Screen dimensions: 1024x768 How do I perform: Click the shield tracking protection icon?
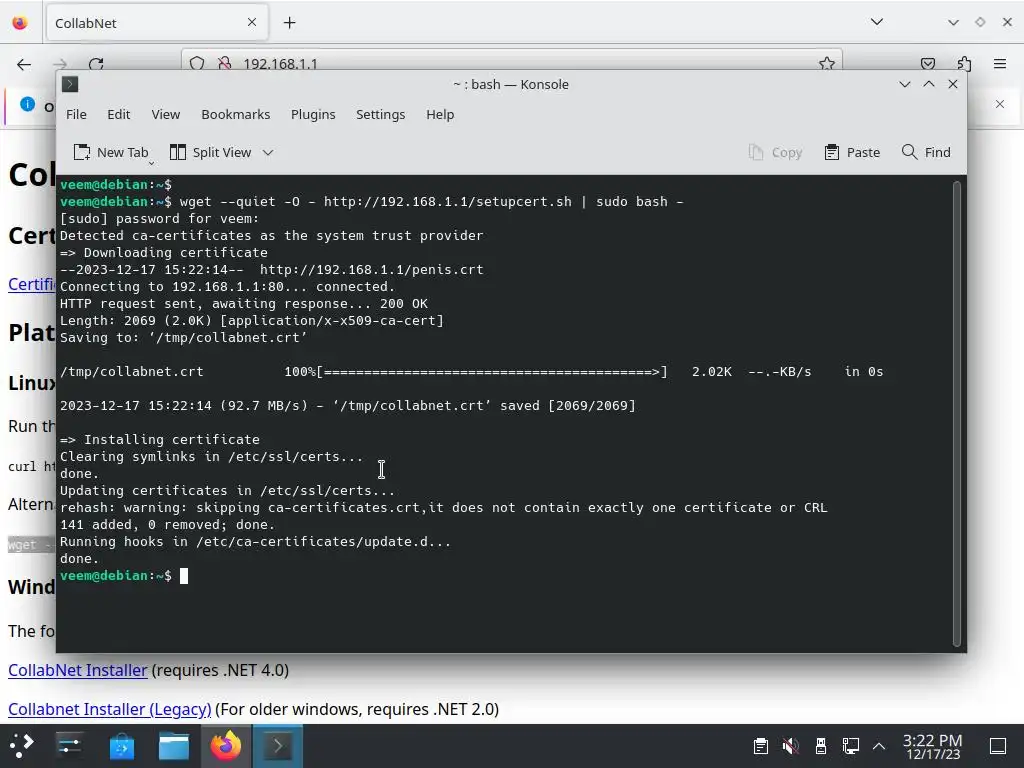[x=197, y=64]
